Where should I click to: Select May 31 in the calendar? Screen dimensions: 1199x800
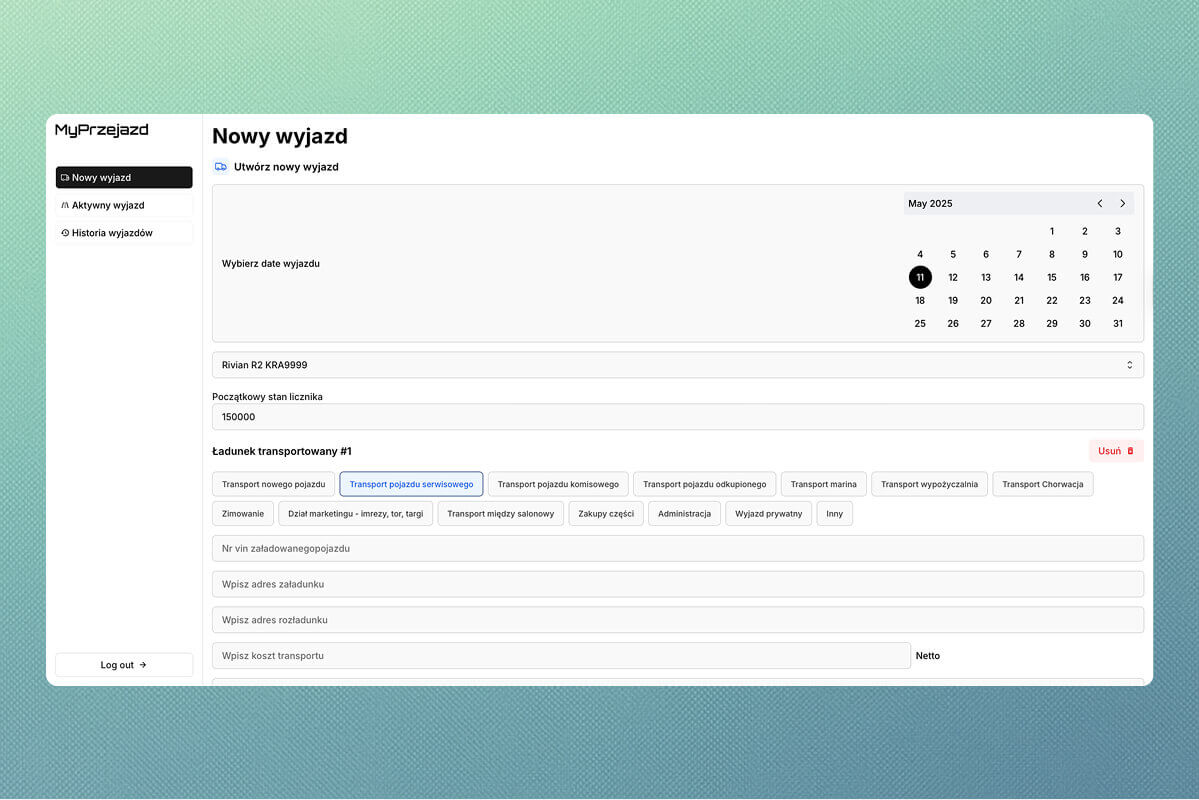(x=1117, y=324)
